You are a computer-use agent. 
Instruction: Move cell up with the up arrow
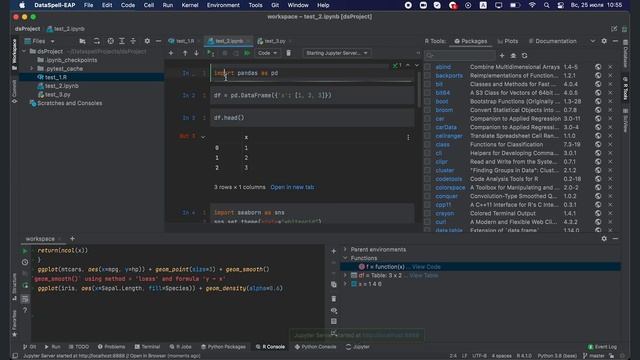pos(185,53)
